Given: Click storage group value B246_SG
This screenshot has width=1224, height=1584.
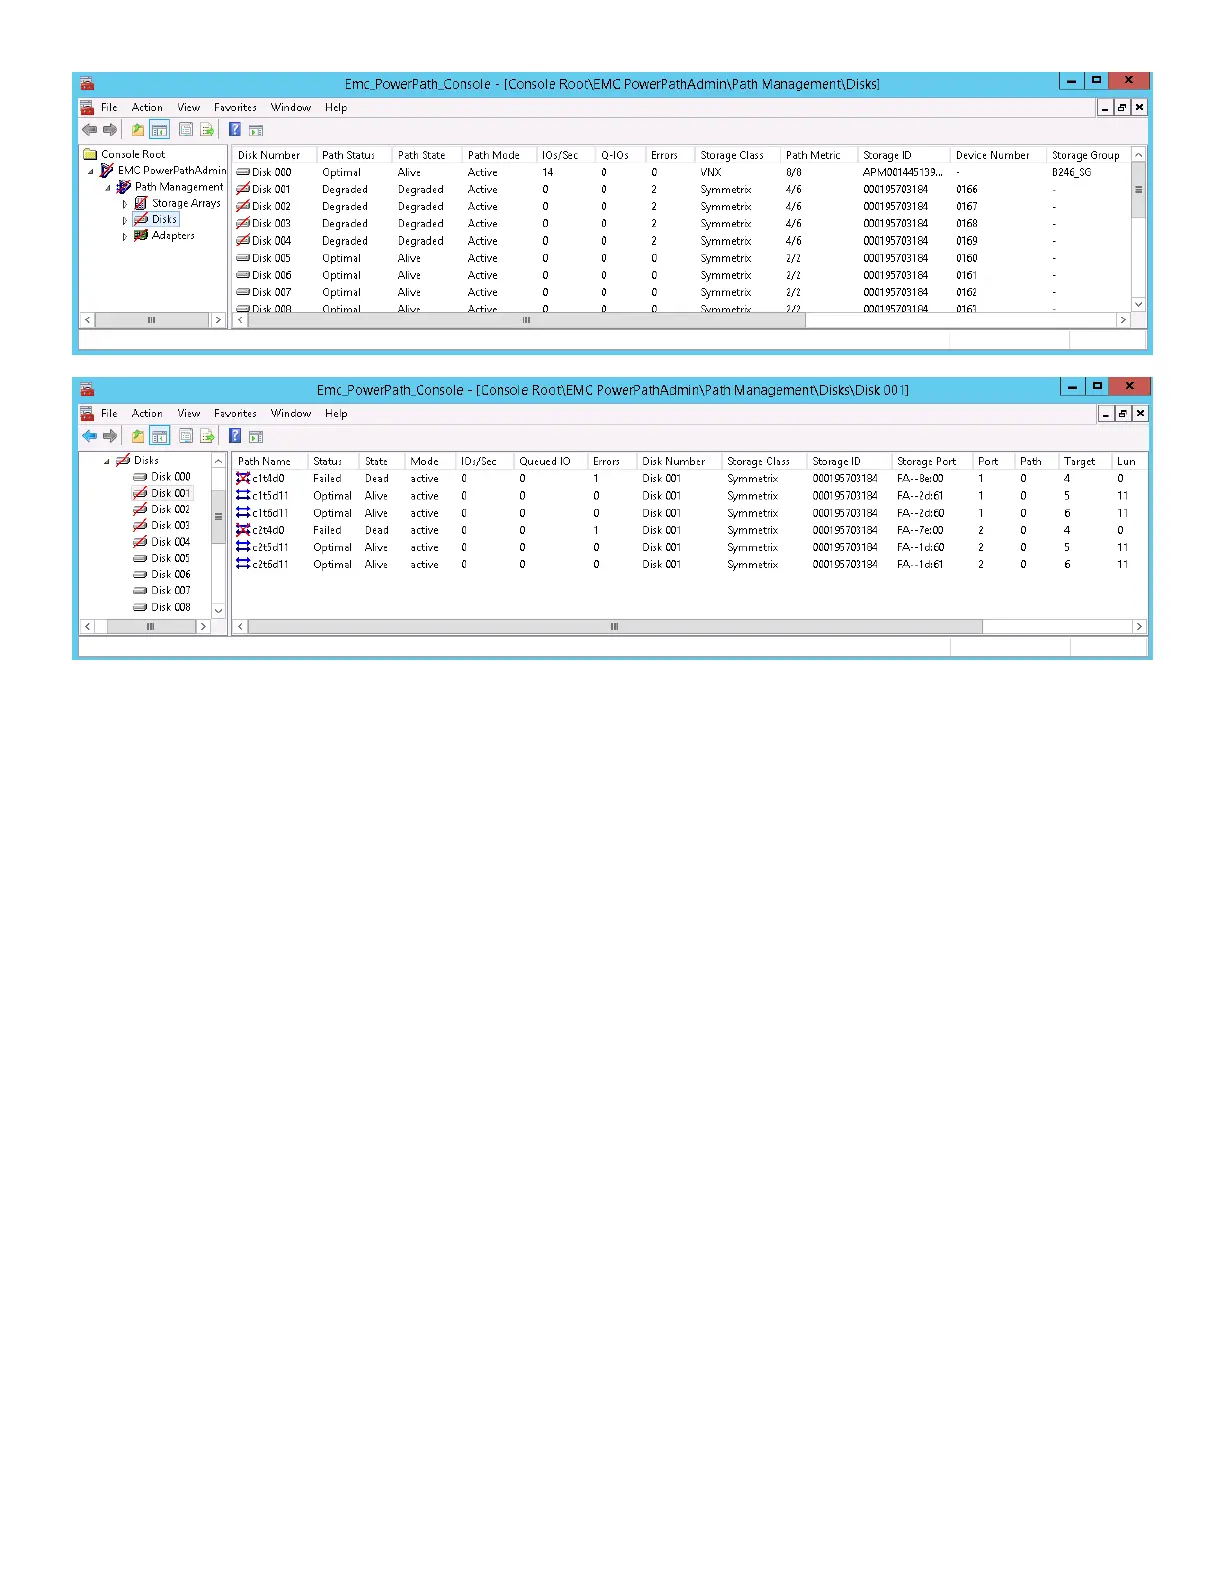Looking at the screenshot, I should pyautogui.click(x=1071, y=172).
